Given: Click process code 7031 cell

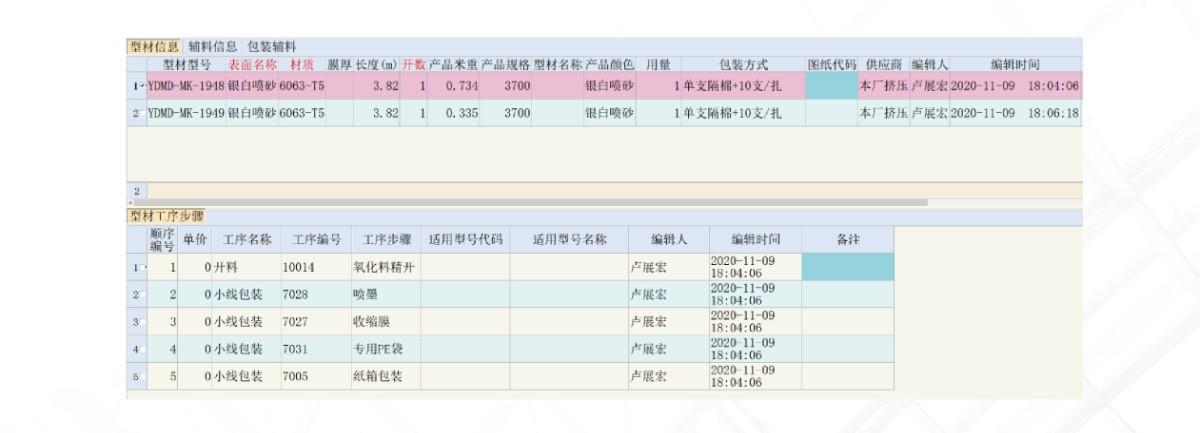Looking at the screenshot, I should (x=313, y=349).
